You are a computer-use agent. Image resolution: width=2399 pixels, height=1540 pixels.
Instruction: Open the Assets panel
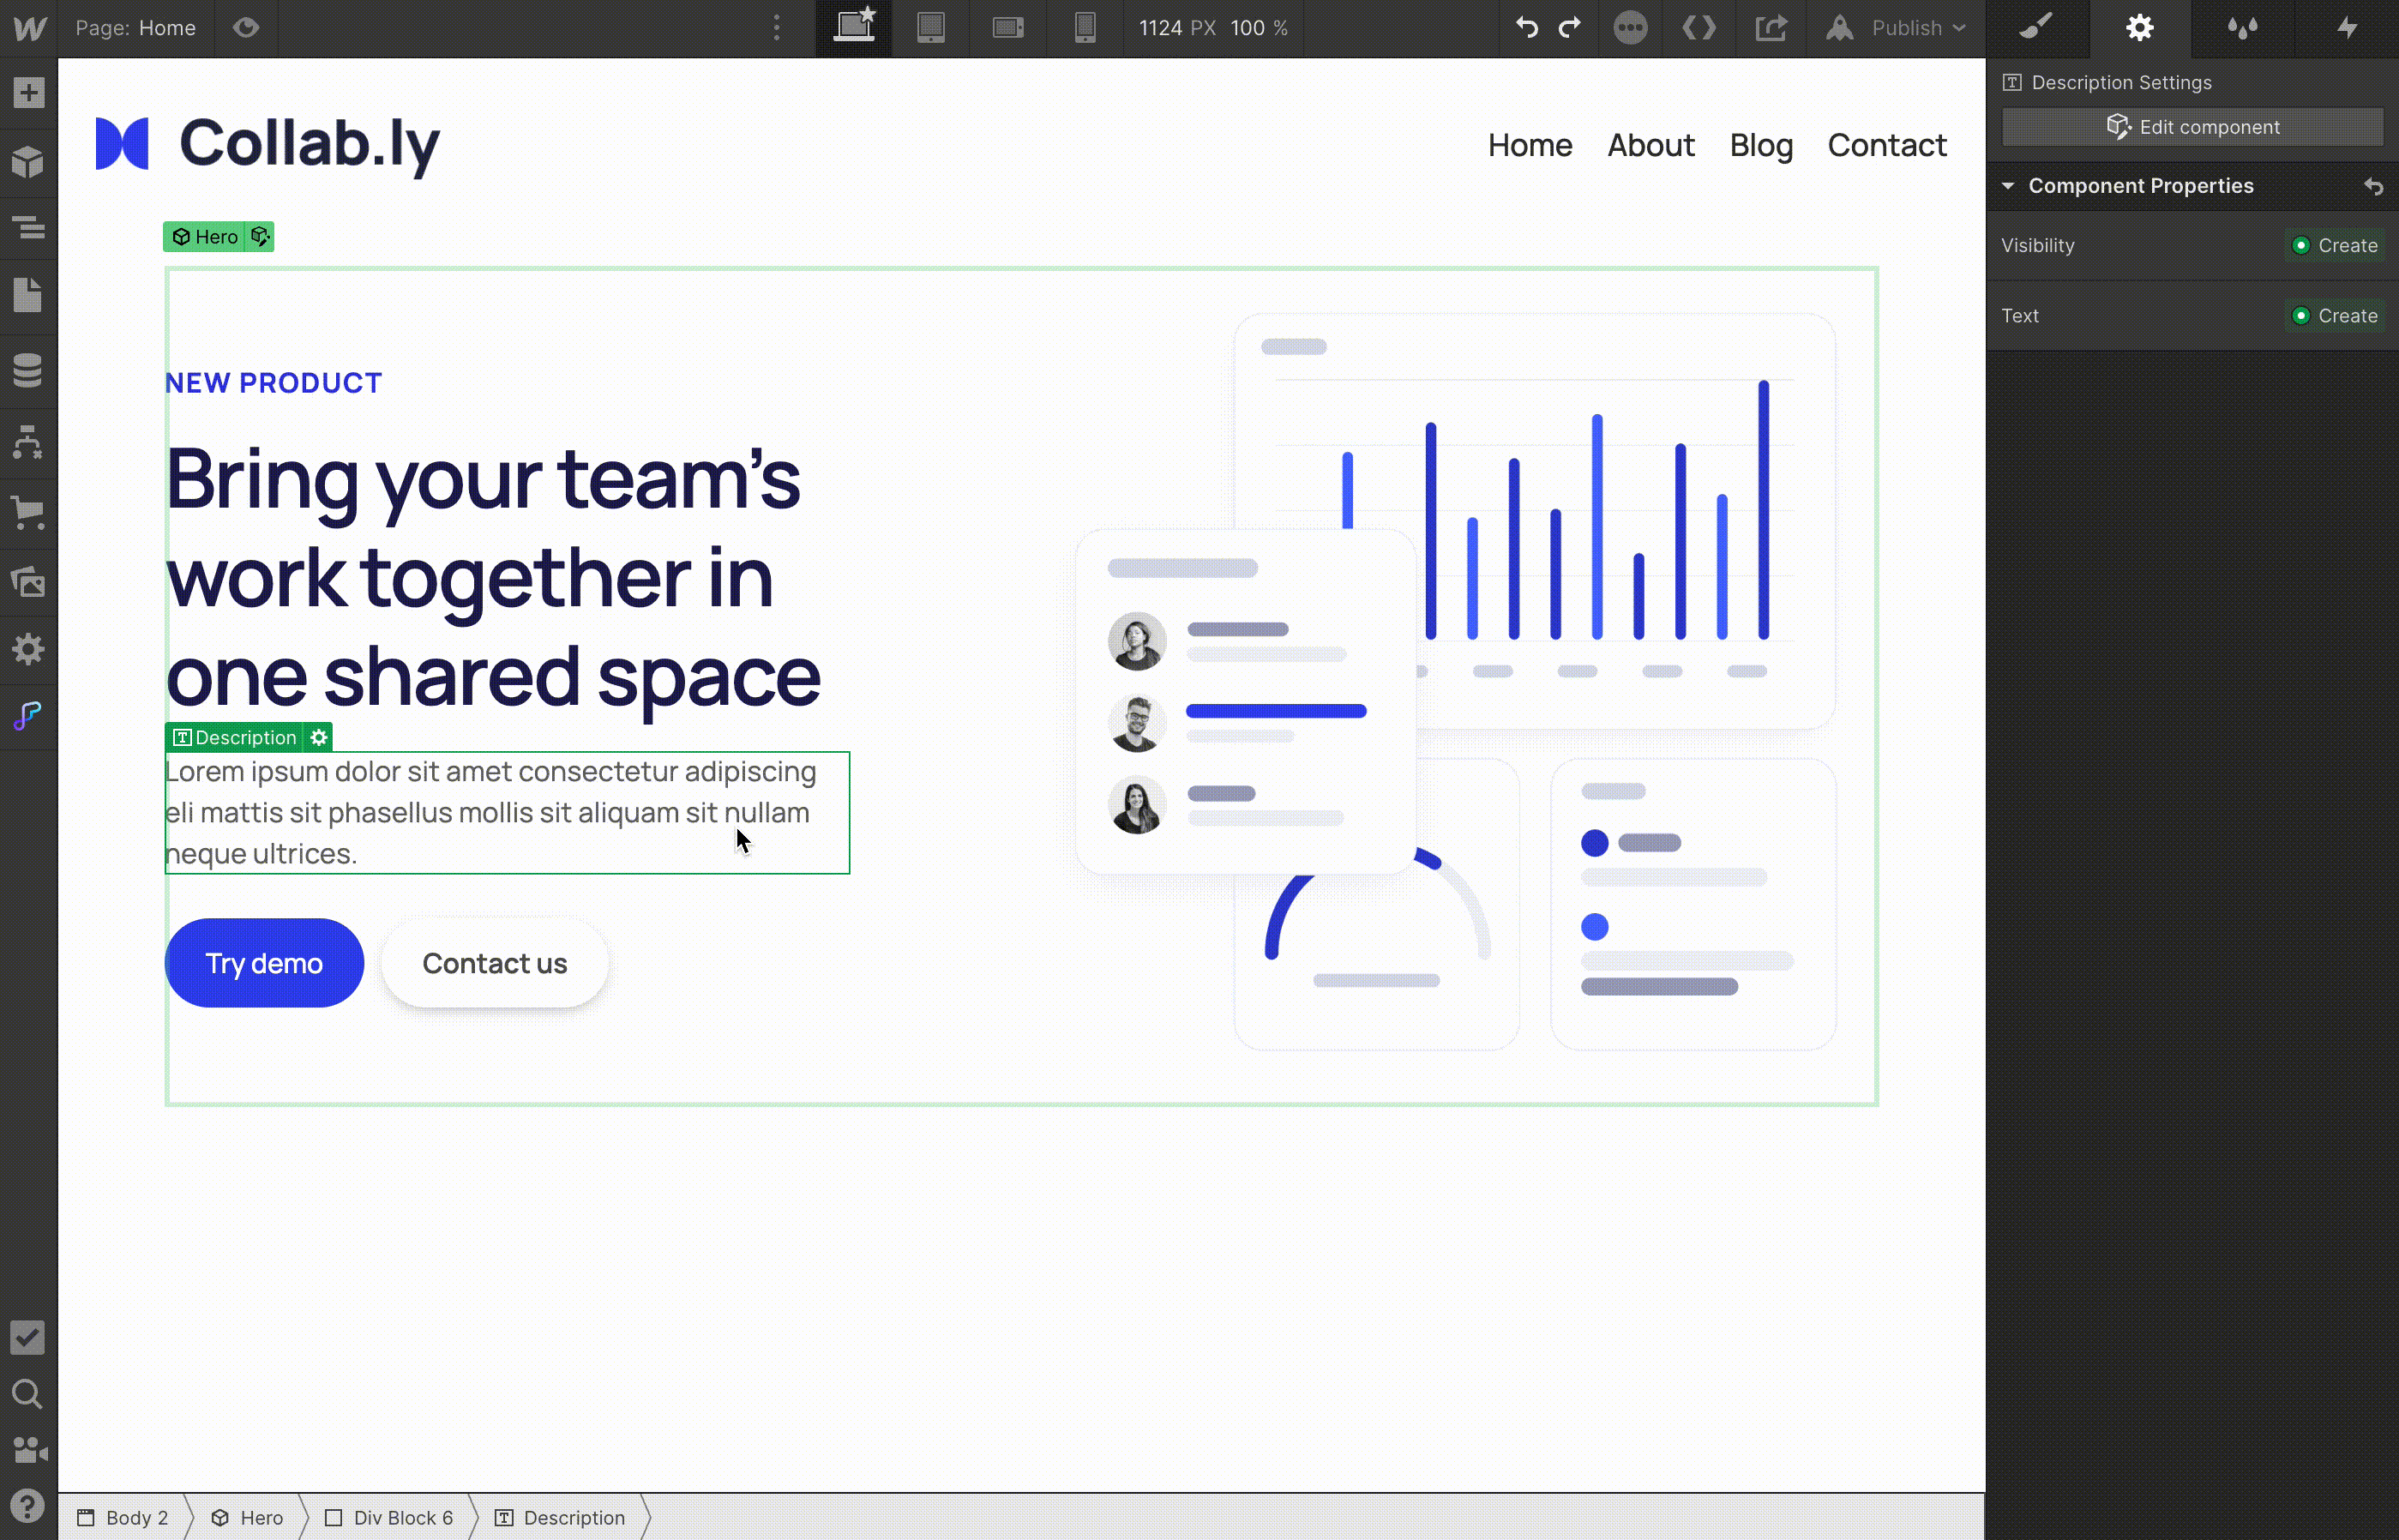(x=28, y=582)
